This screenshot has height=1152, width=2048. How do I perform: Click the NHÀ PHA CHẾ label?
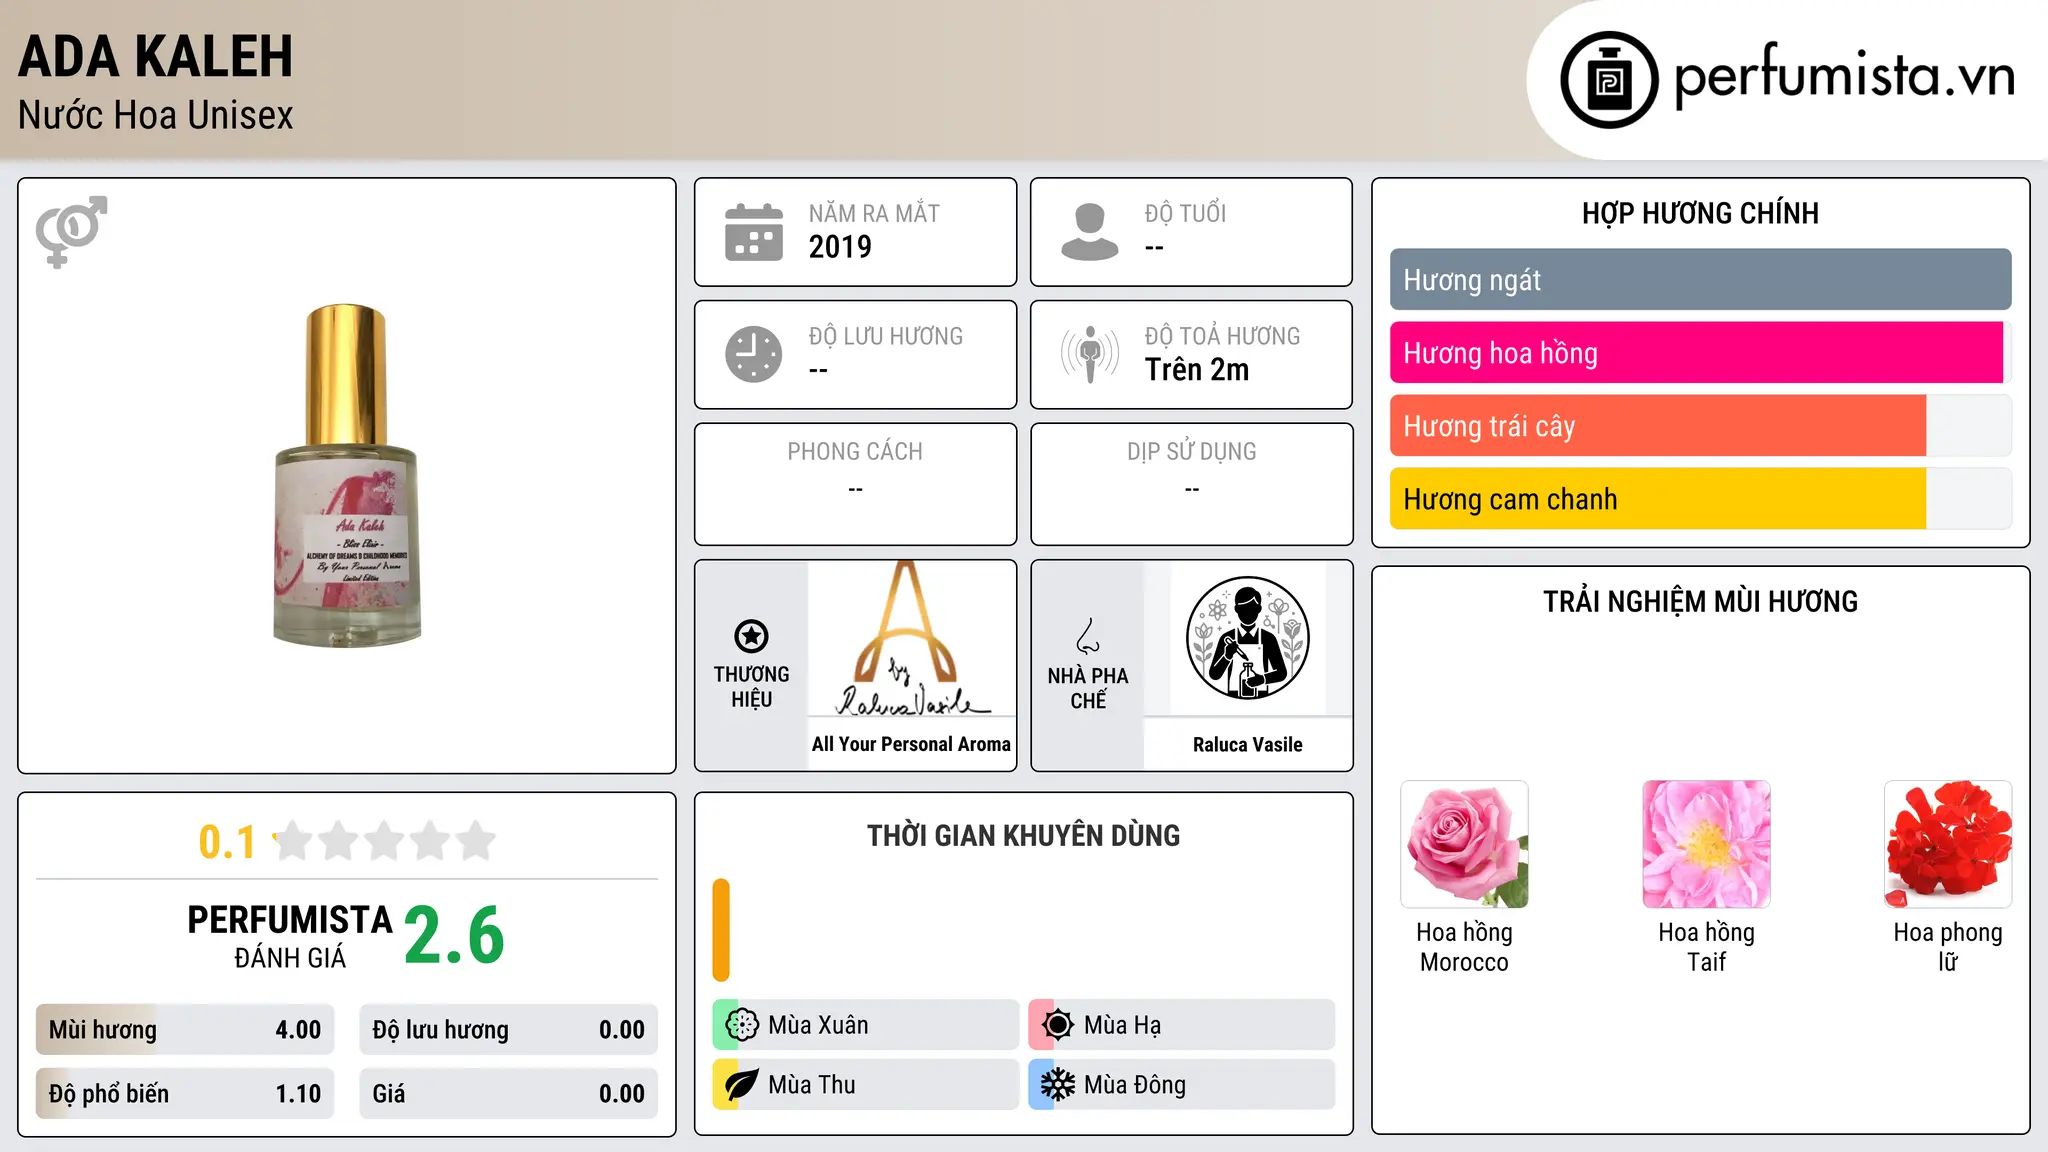[x=1088, y=688]
